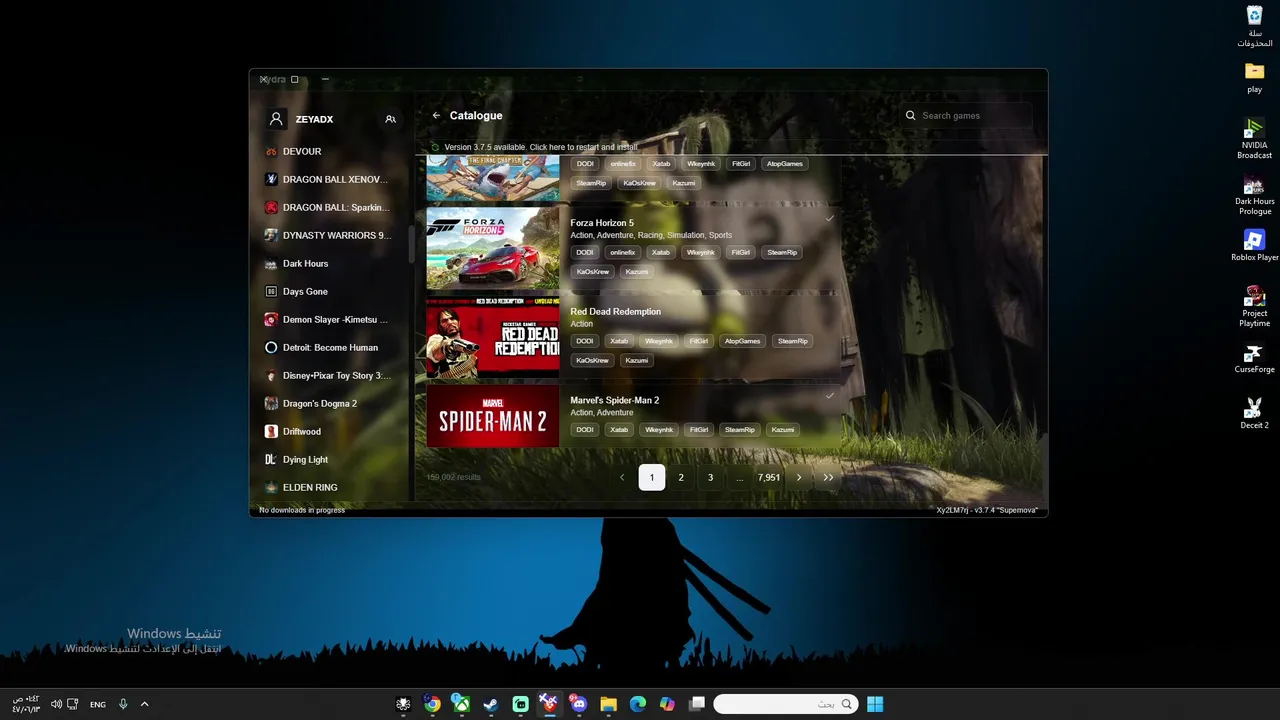Open Roblox Player desktop shortcut
Image resolution: width=1280 pixels, height=720 pixels.
pos(1254,246)
